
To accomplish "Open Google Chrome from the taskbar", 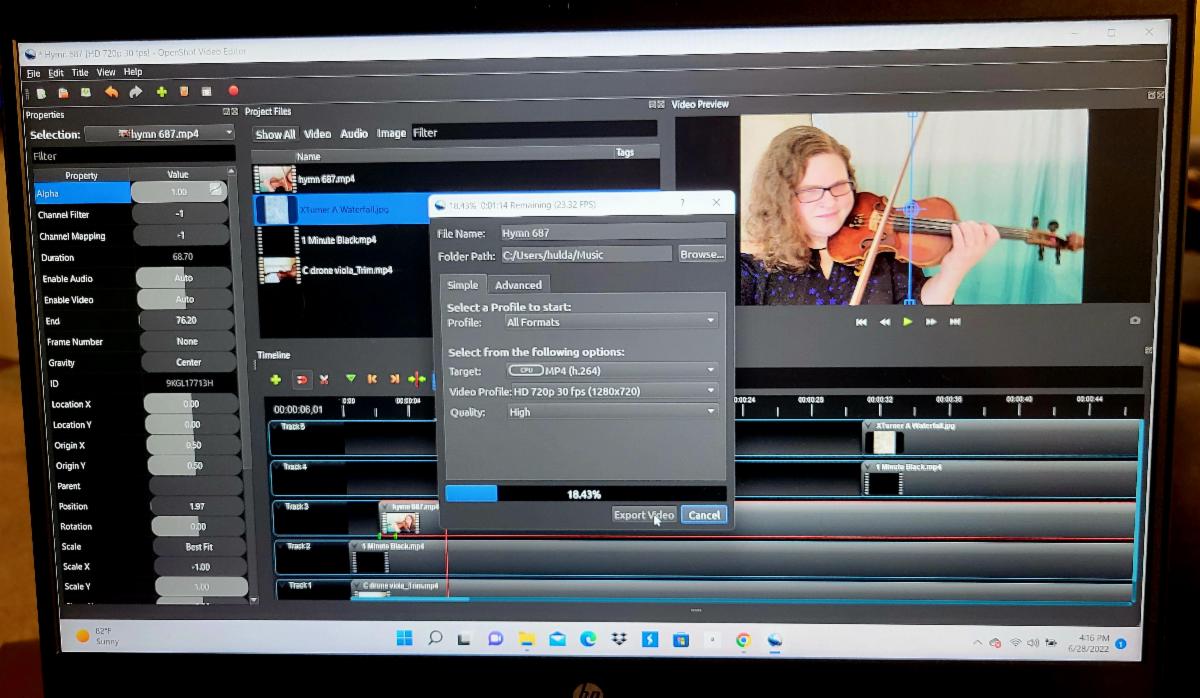I will [743, 640].
